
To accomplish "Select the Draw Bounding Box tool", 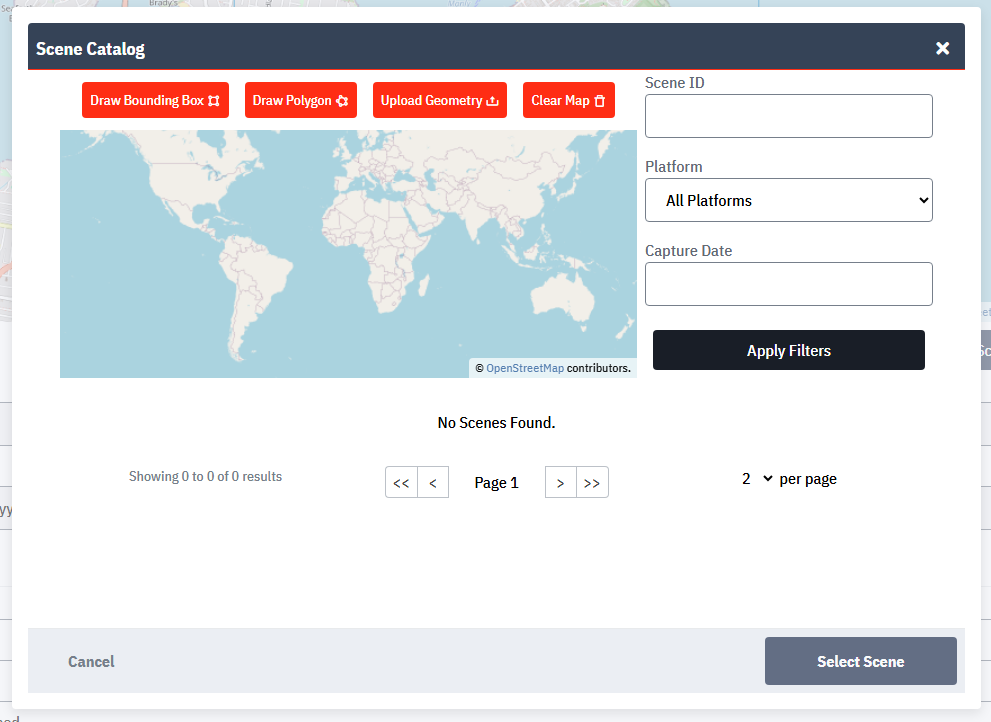I will [x=155, y=100].
